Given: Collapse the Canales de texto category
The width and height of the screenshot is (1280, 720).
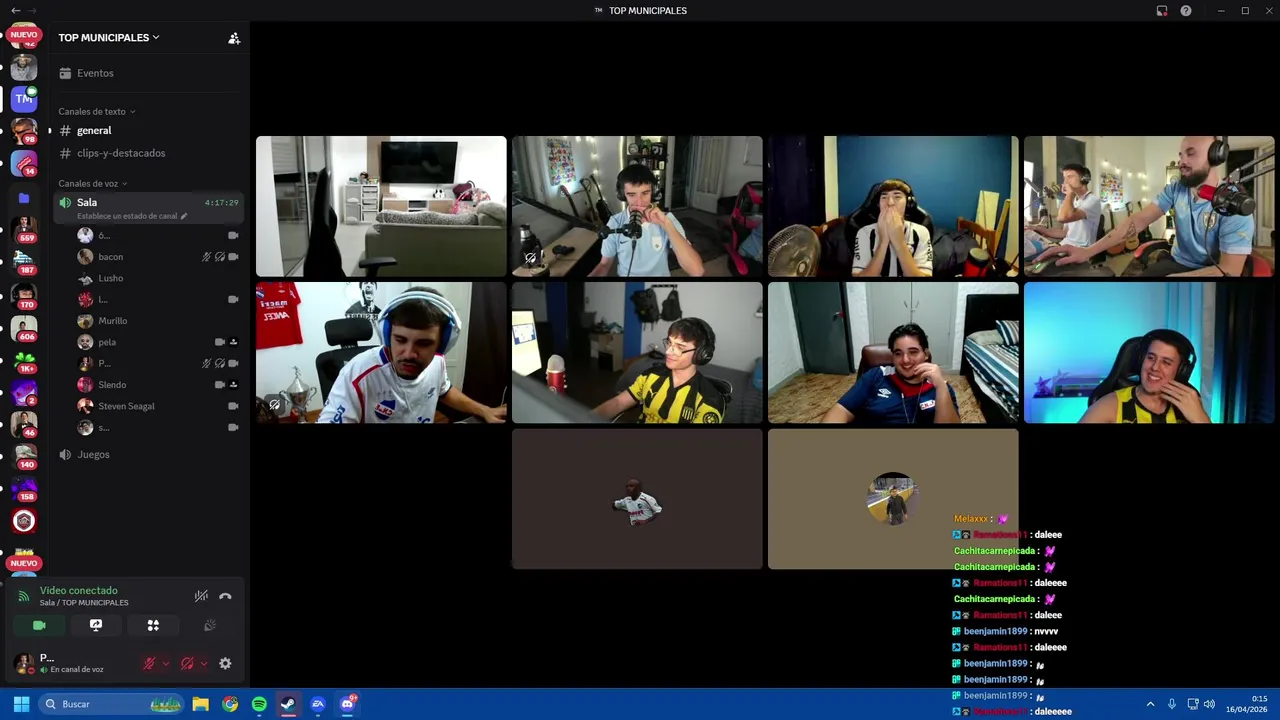Looking at the screenshot, I should pyautogui.click(x=96, y=112).
